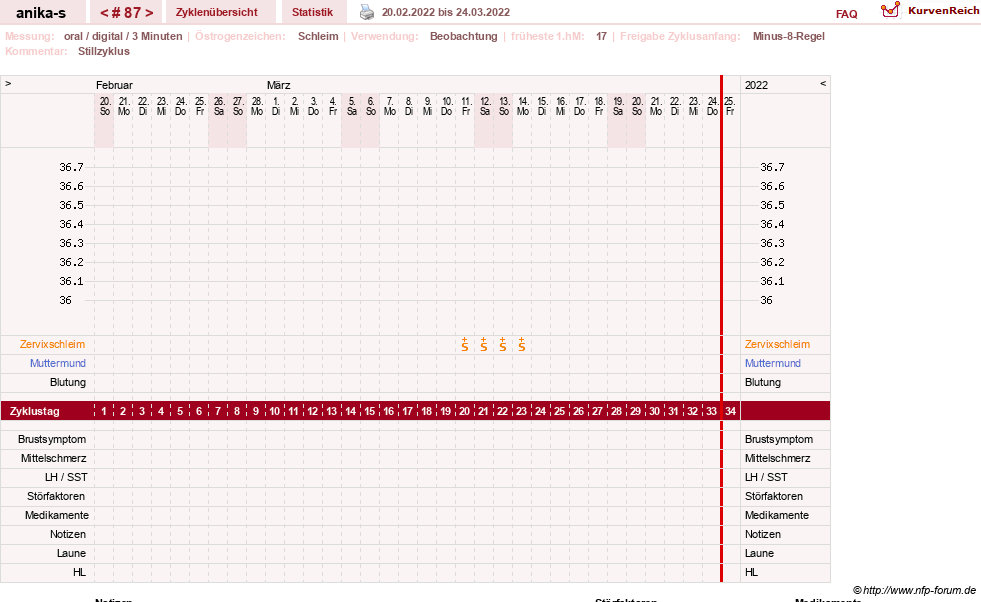Click the Minus-8-Regel value
Screen dimensions: 981x602
click(x=788, y=36)
